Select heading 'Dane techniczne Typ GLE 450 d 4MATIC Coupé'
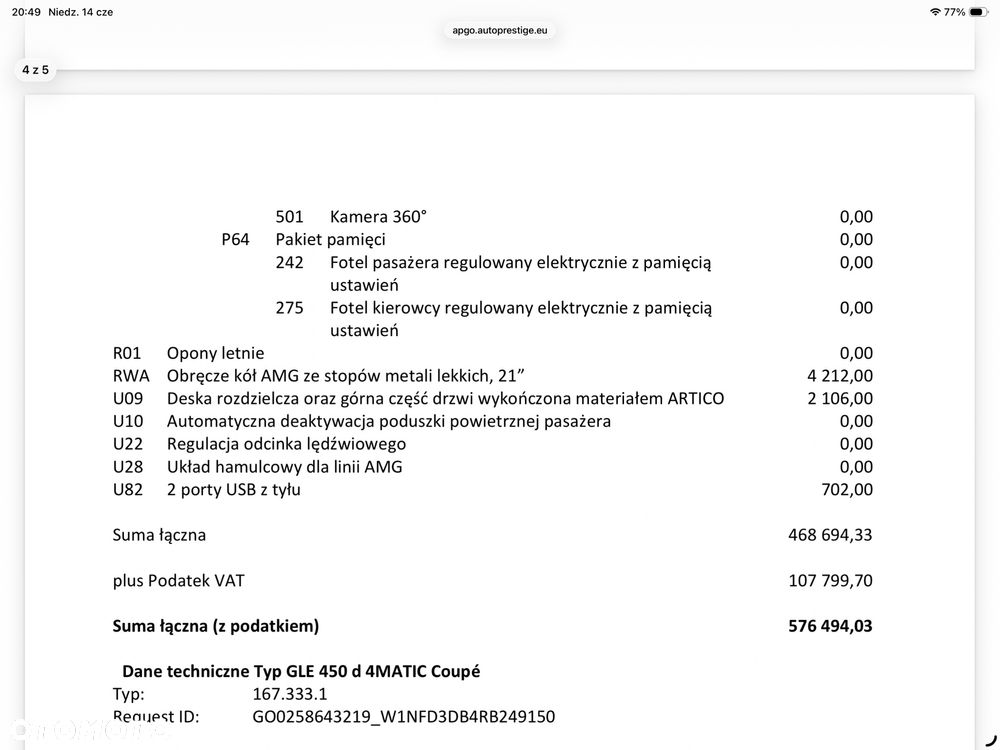Image resolution: width=1000 pixels, height=750 pixels. pos(301,672)
